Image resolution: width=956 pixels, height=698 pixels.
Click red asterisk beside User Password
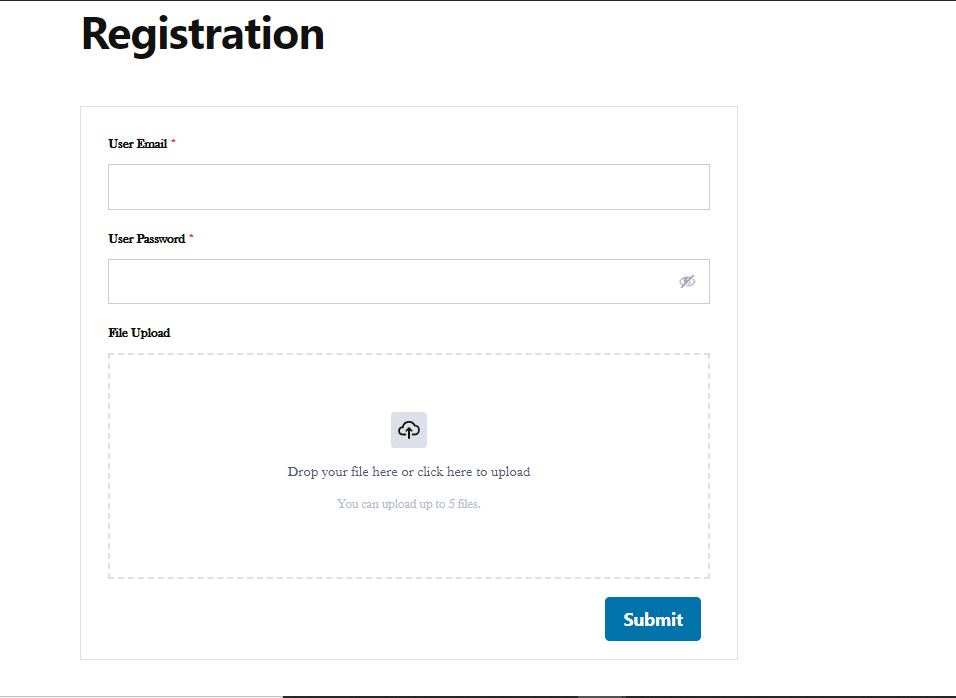[x=191, y=238]
